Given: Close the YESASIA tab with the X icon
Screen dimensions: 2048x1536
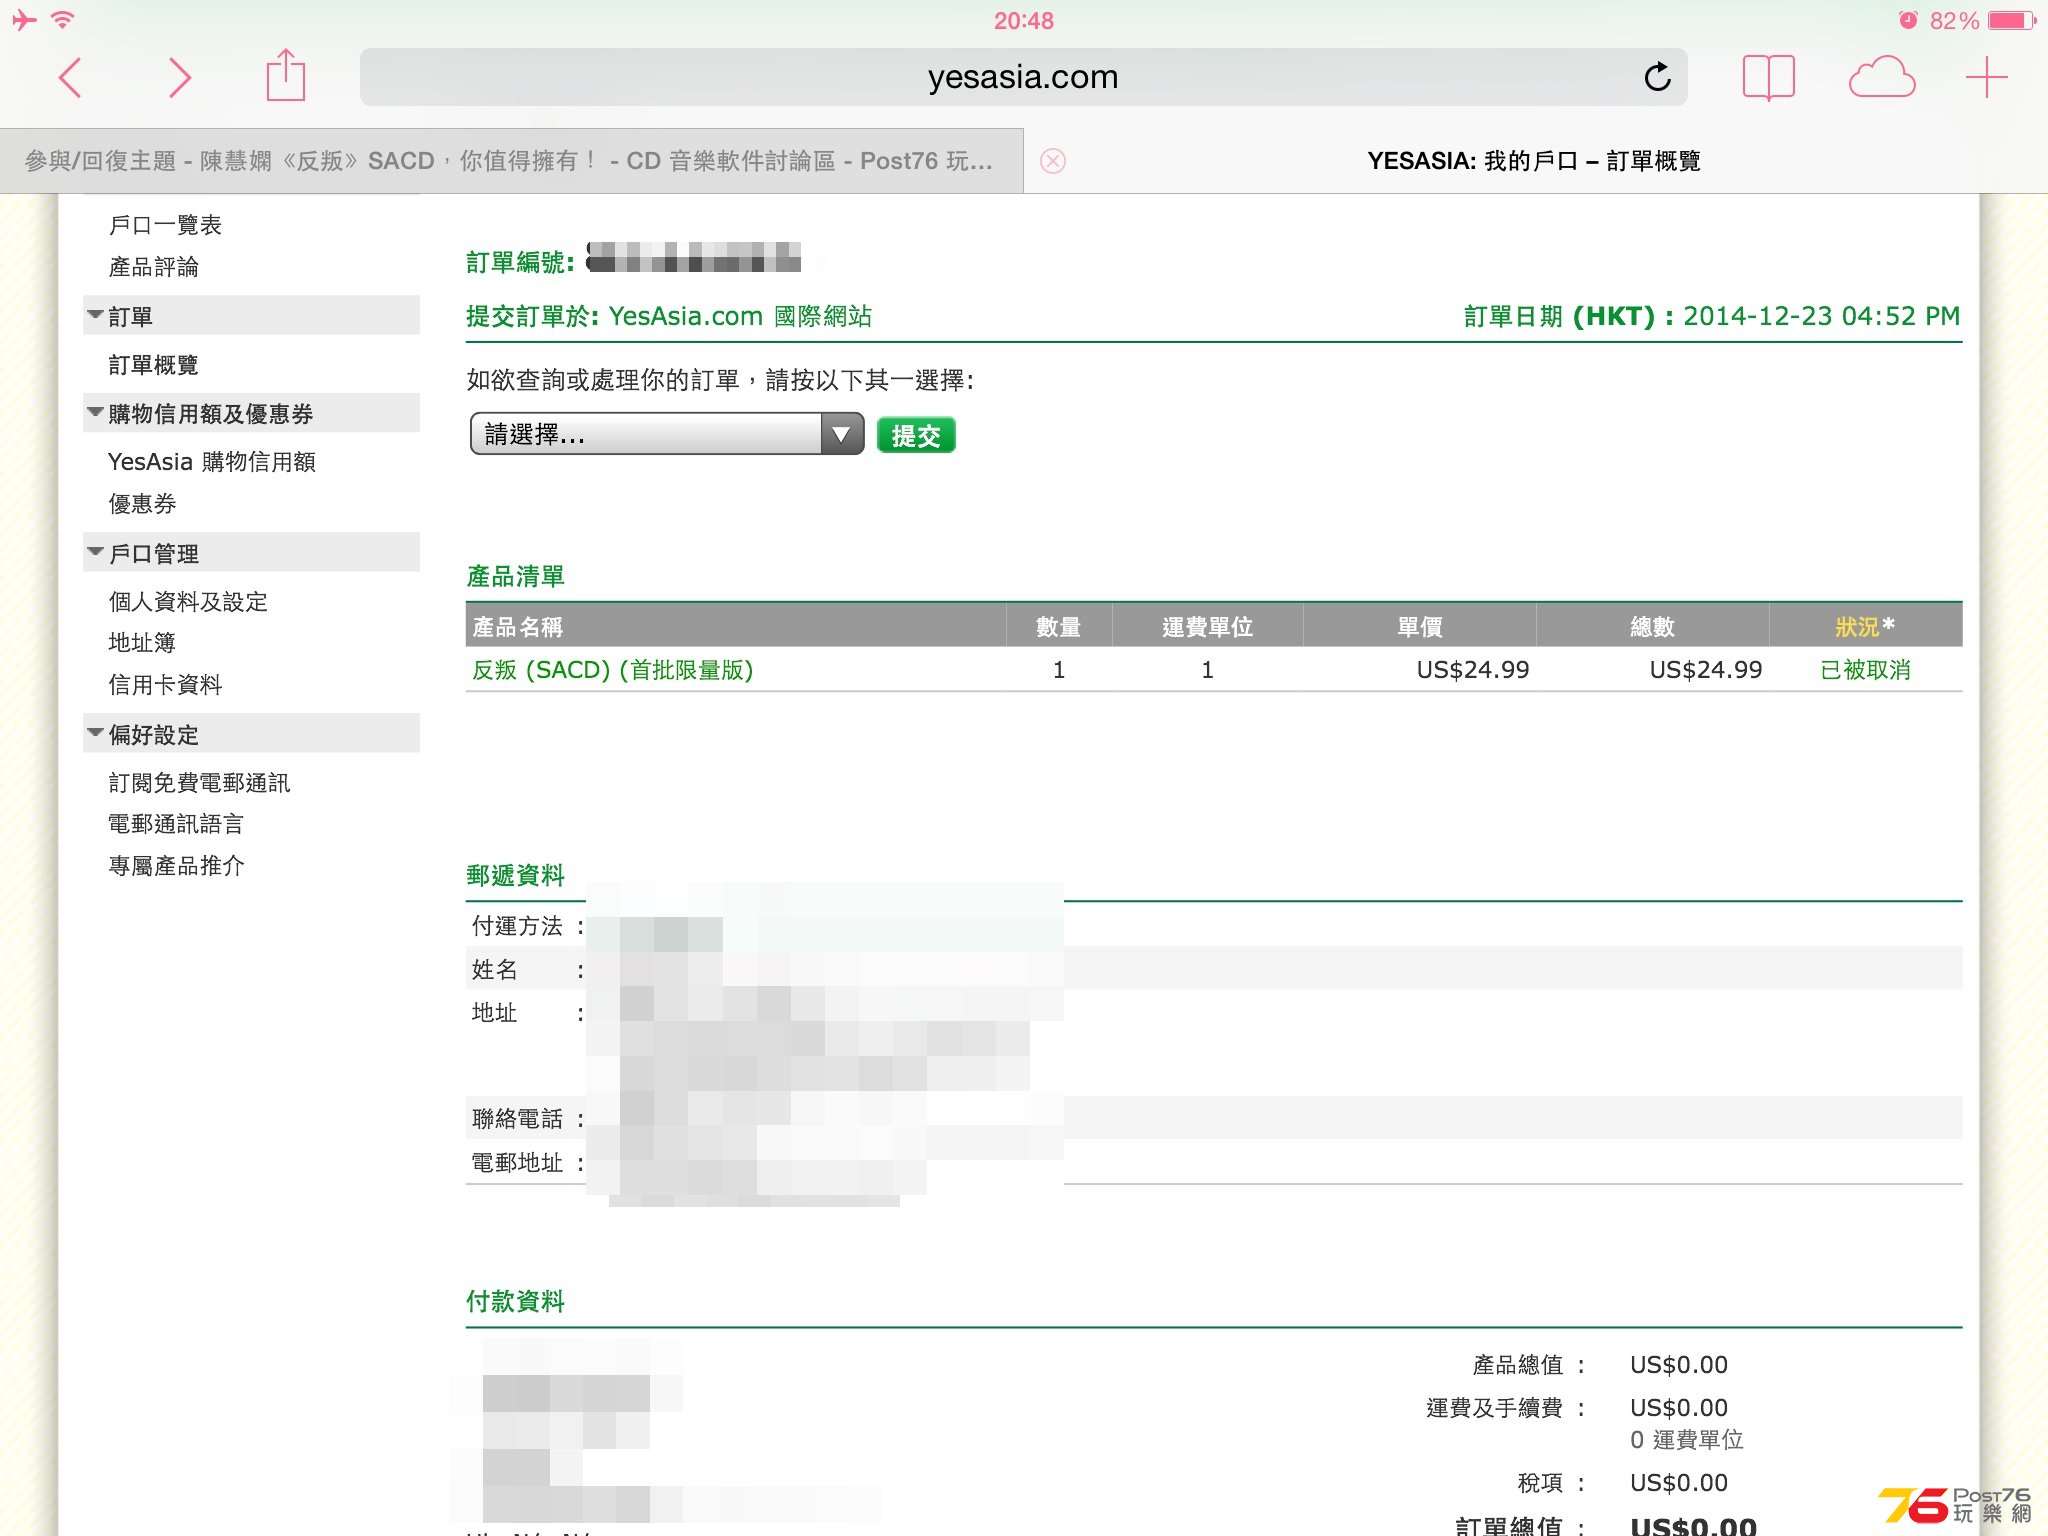Looking at the screenshot, I should [1053, 161].
